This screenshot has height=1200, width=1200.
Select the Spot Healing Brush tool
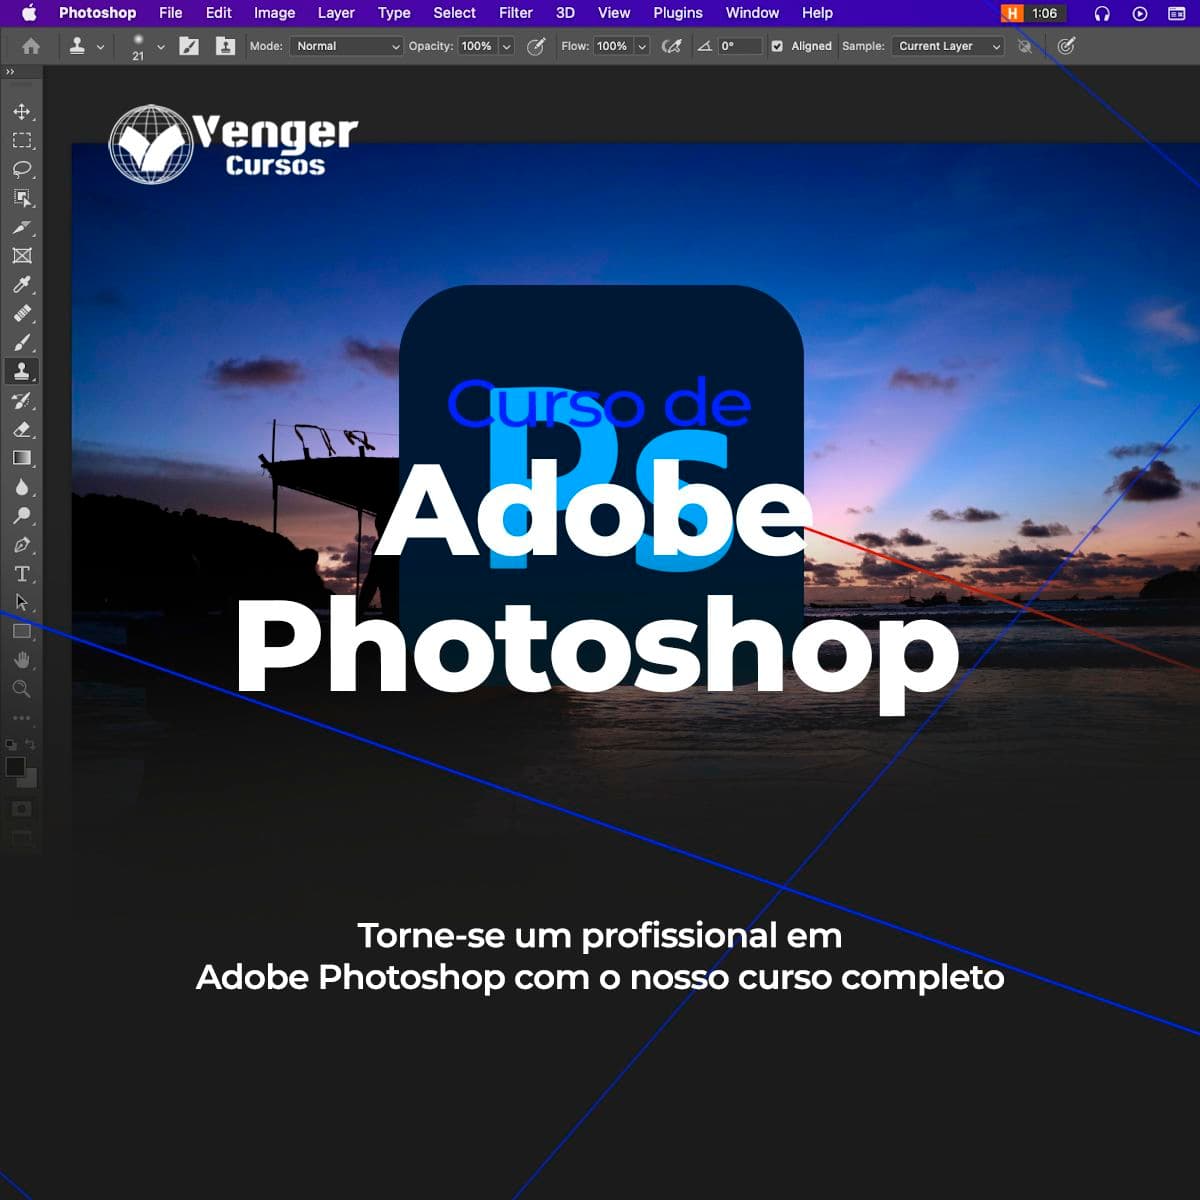tap(22, 314)
